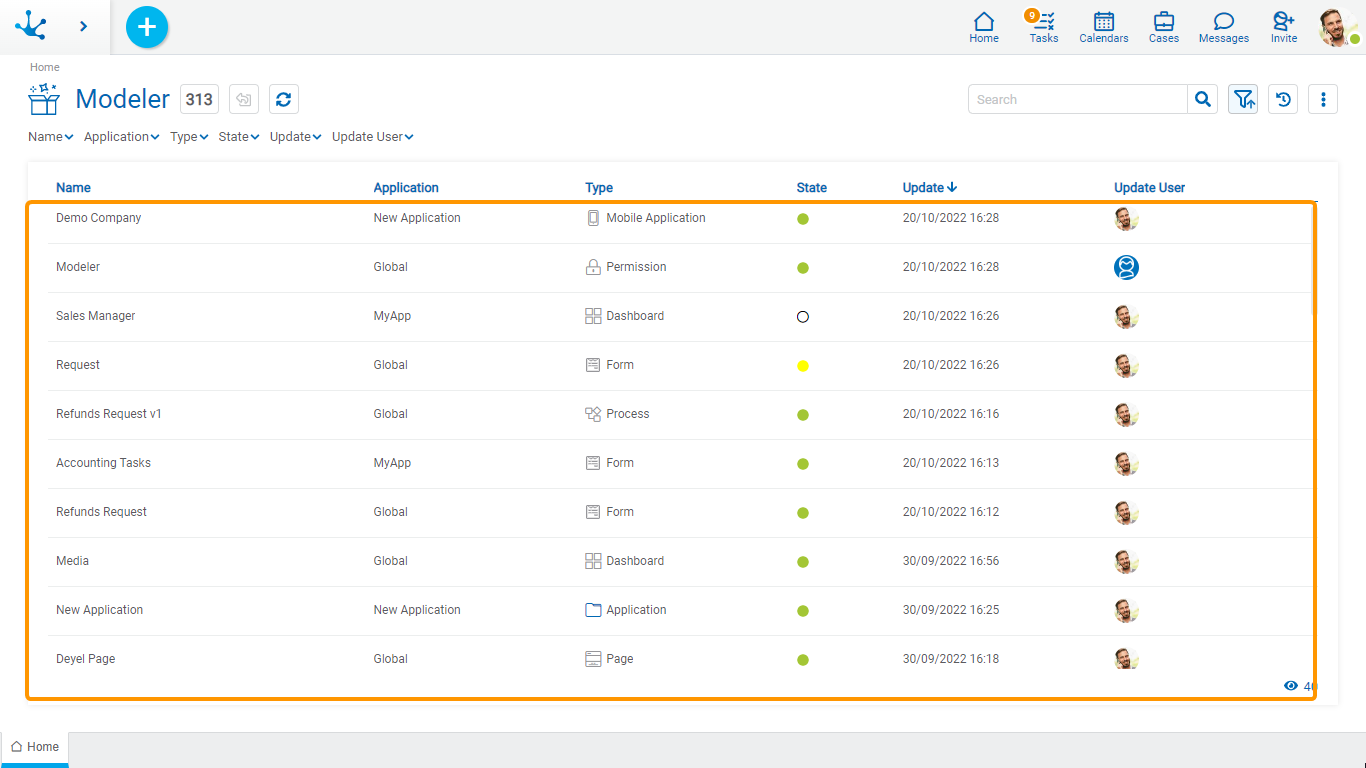Click the Permission lock icon

pyautogui.click(x=593, y=267)
